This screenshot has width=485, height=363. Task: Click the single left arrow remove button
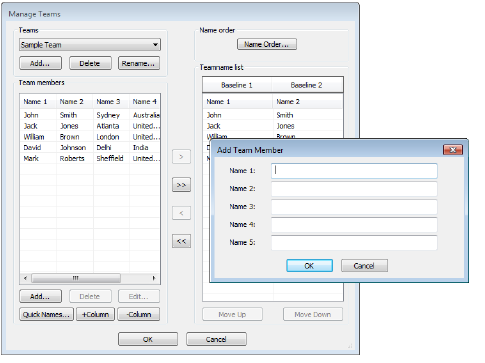(181, 213)
